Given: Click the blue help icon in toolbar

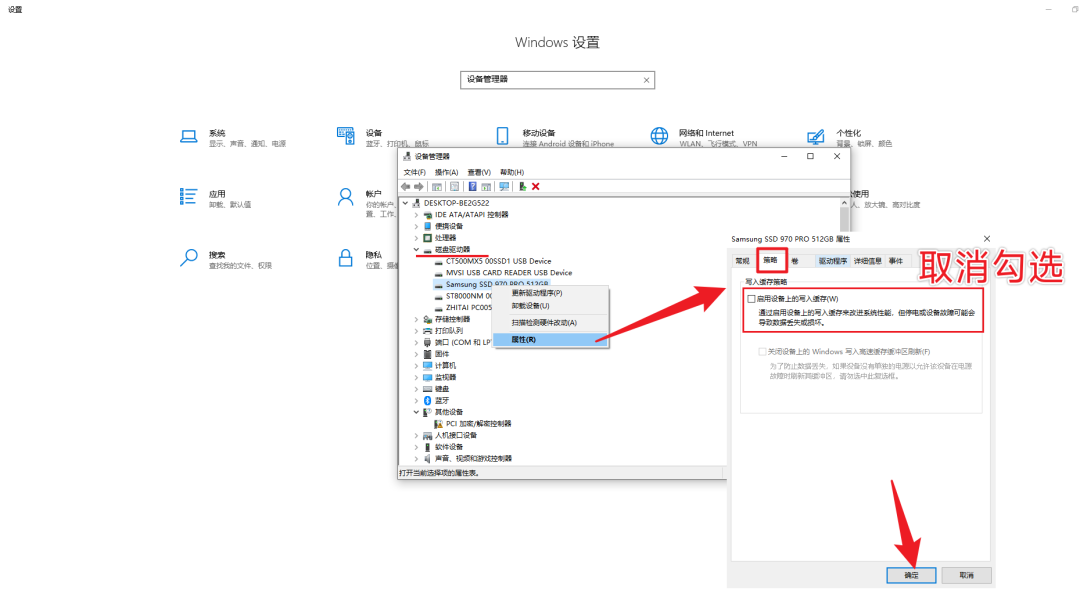Looking at the screenshot, I should [x=472, y=186].
